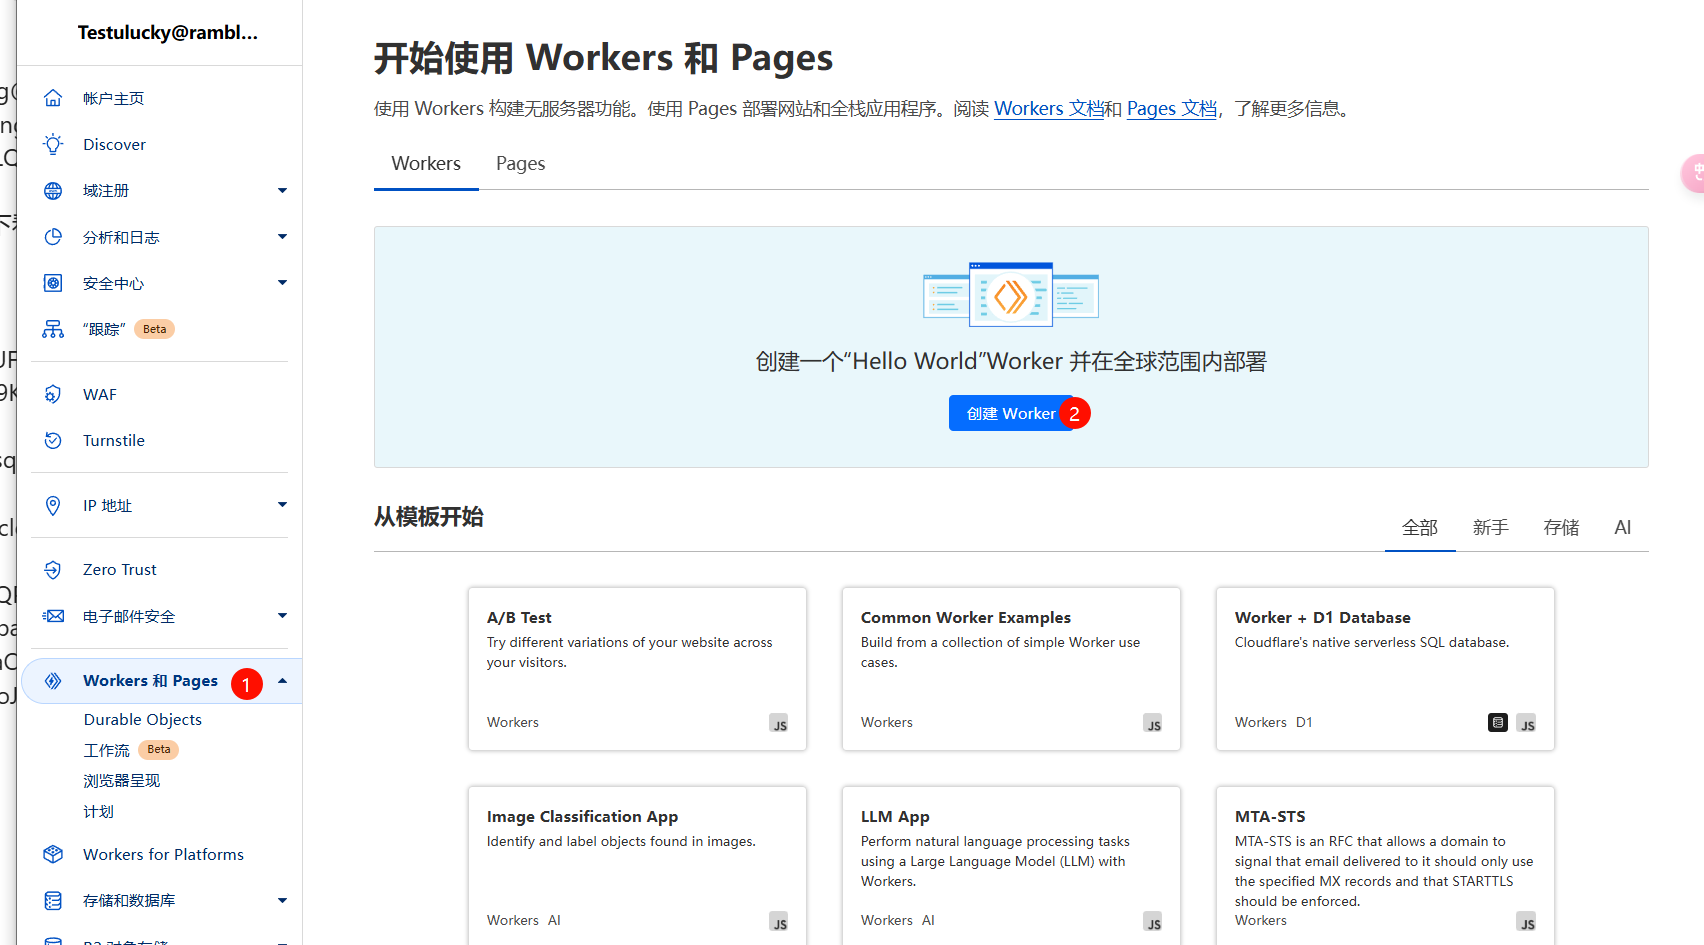The image size is (1704, 945).
Task: Click the 安全中心 shield icon
Action: coord(53,283)
